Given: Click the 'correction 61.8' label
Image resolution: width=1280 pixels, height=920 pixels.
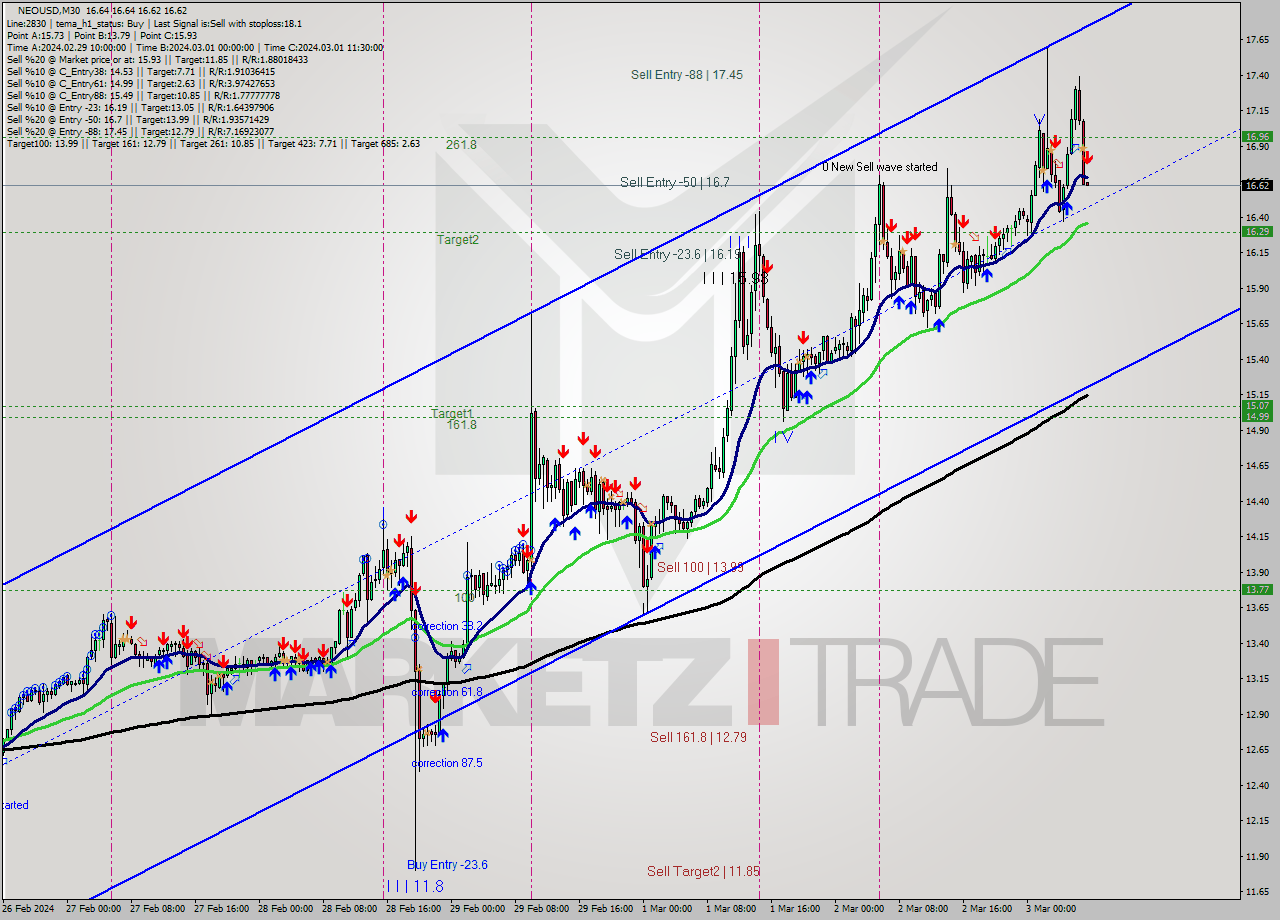Looking at the screenshot, I should 447,692.
